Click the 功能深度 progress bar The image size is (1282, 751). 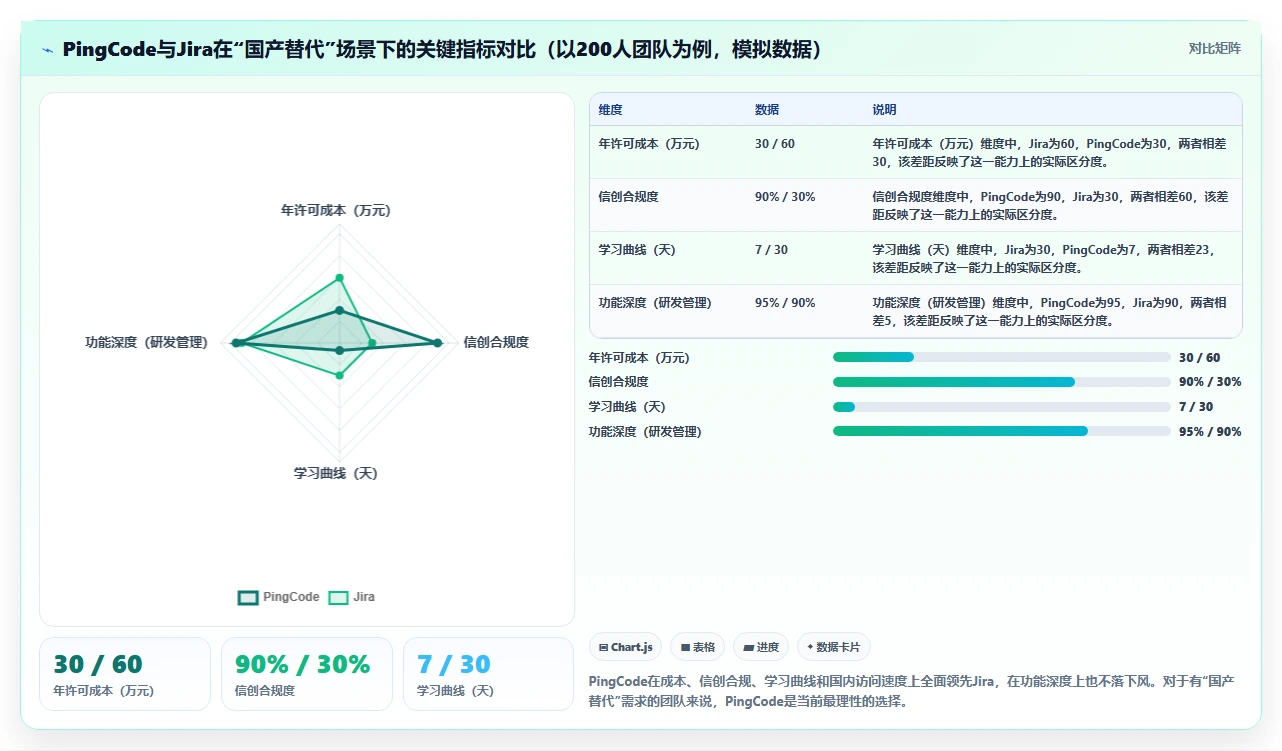tap(1001, 431)
